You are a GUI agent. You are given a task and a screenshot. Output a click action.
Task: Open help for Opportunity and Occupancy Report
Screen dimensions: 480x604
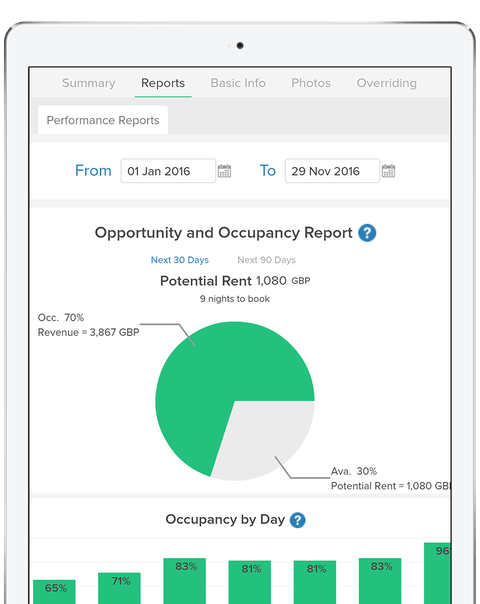tap(367, 233)
